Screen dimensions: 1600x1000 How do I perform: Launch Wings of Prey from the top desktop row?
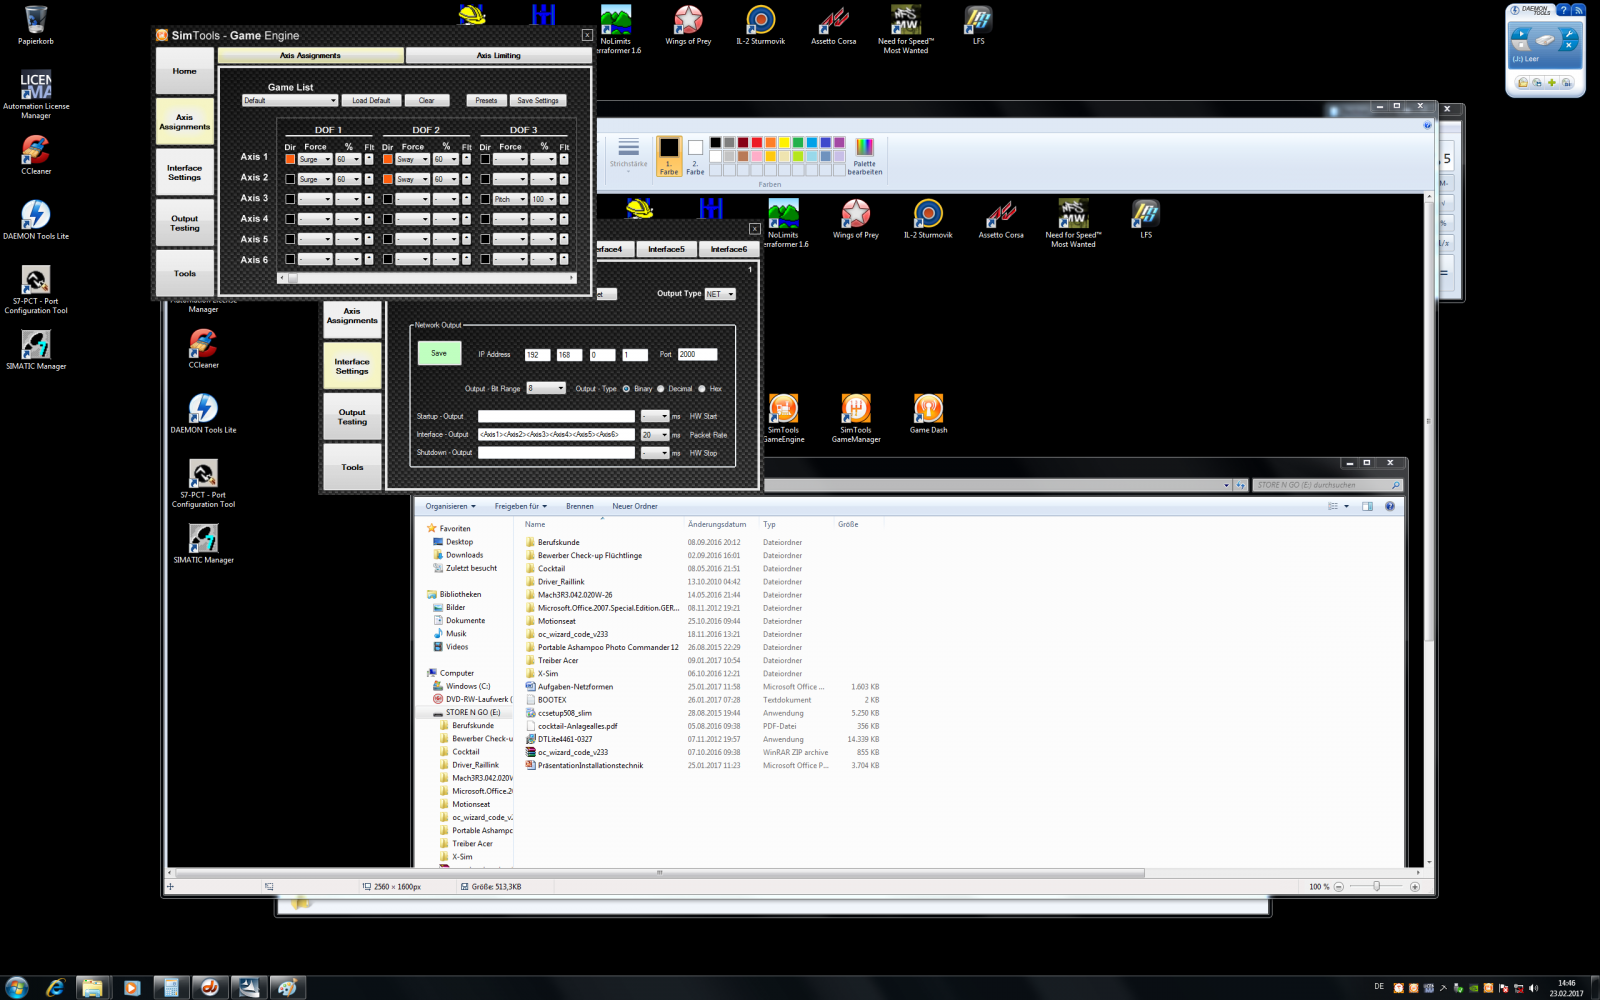[688, 25]
